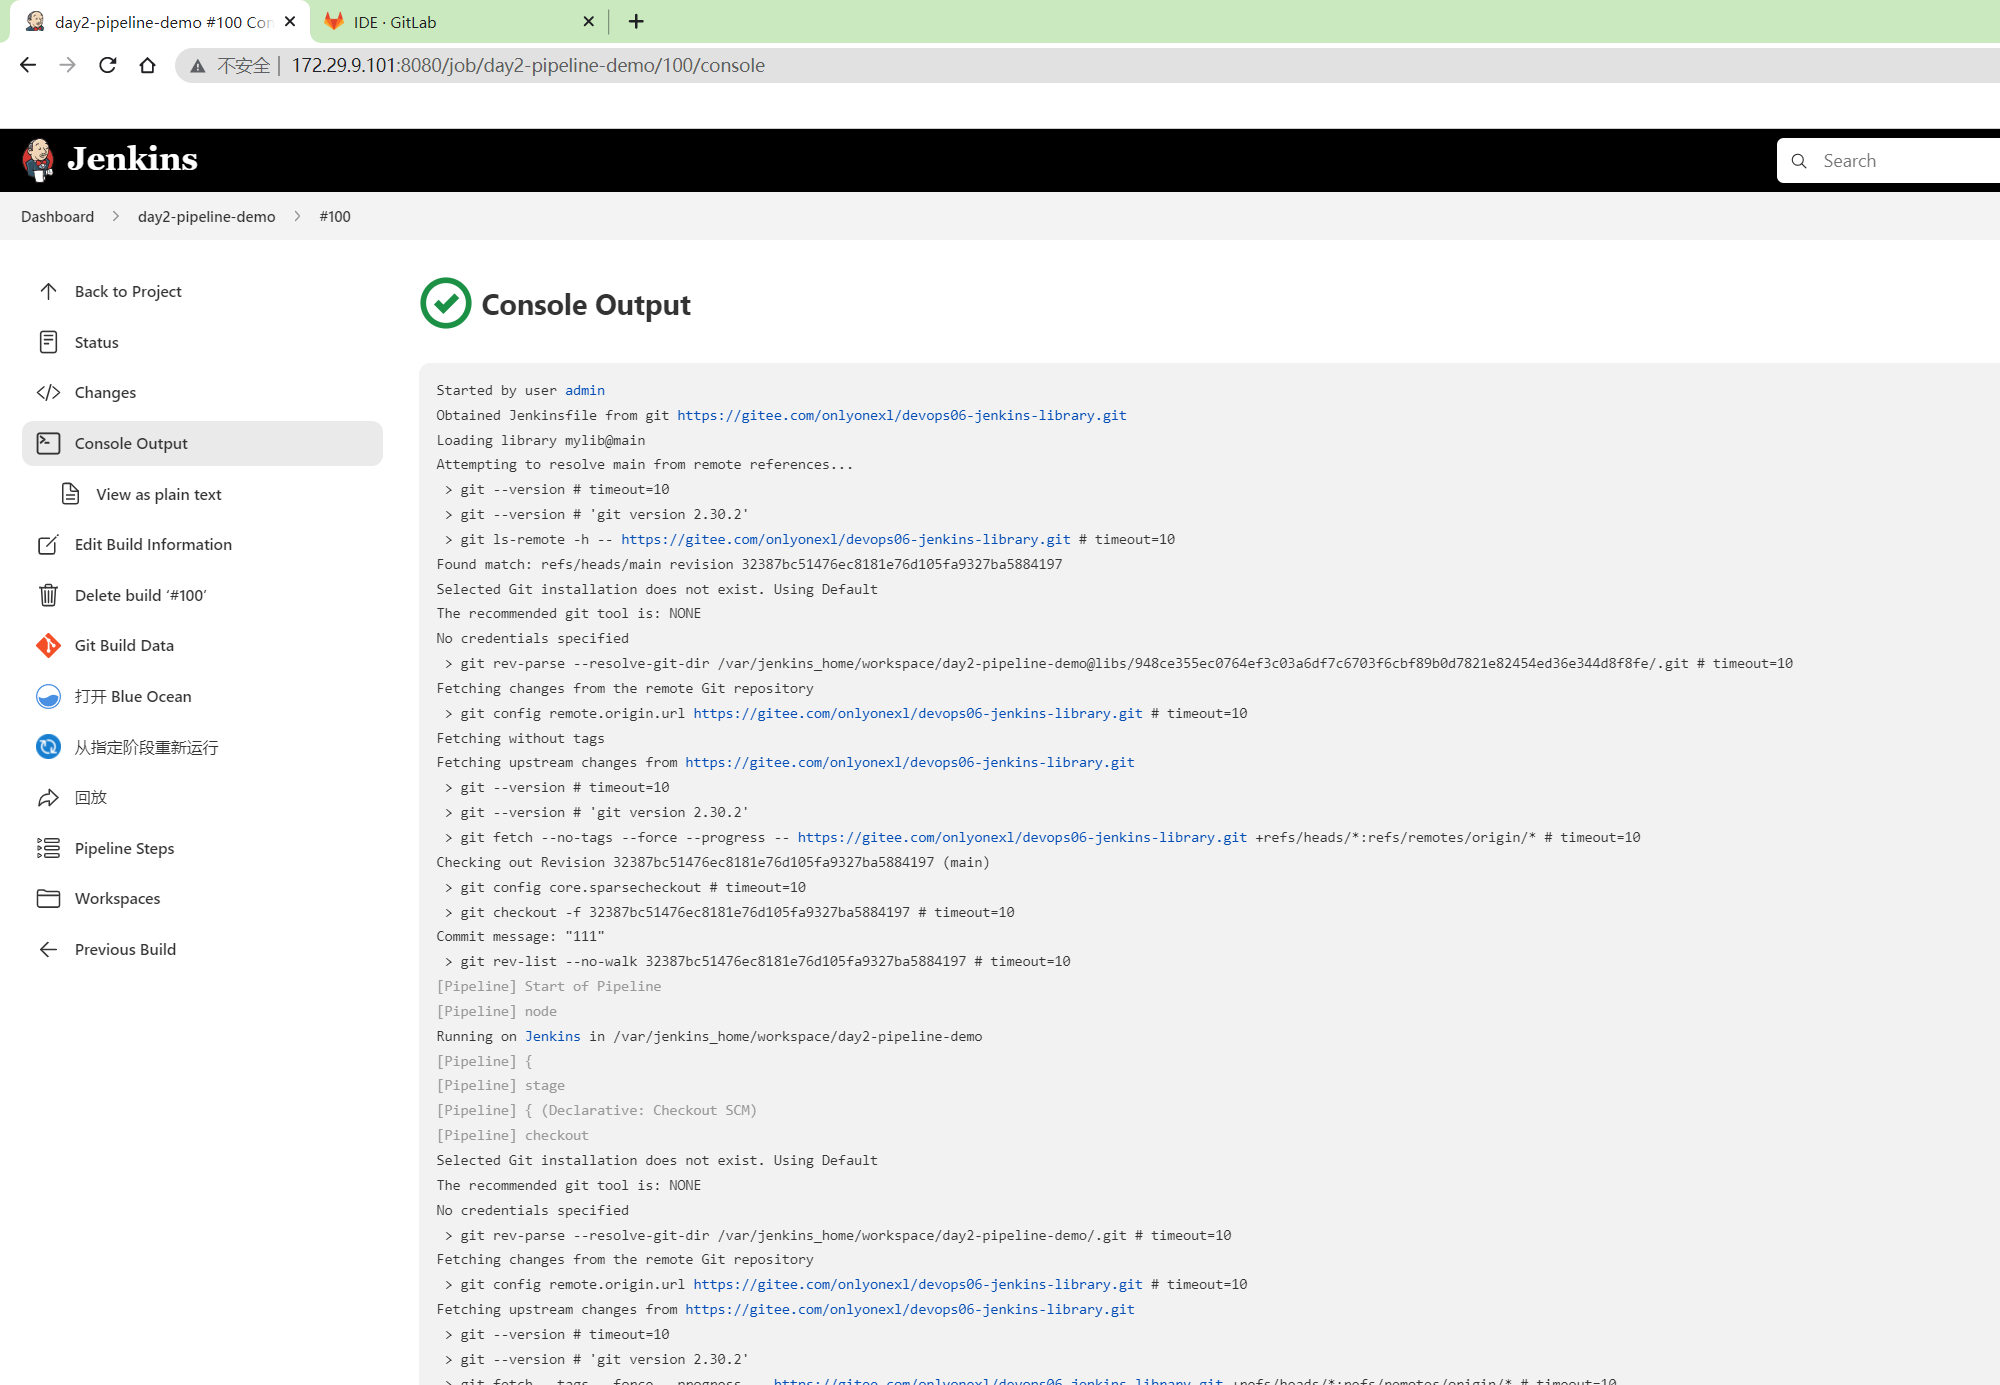Click 'Found match: refs/heads/main revision' line
The image size is (2000, 1385).
(749, 564)
